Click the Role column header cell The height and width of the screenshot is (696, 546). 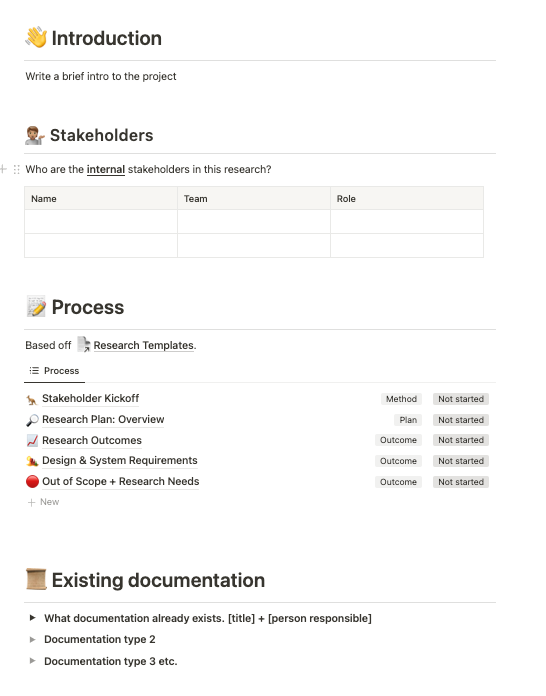click(x=407, y=198)
